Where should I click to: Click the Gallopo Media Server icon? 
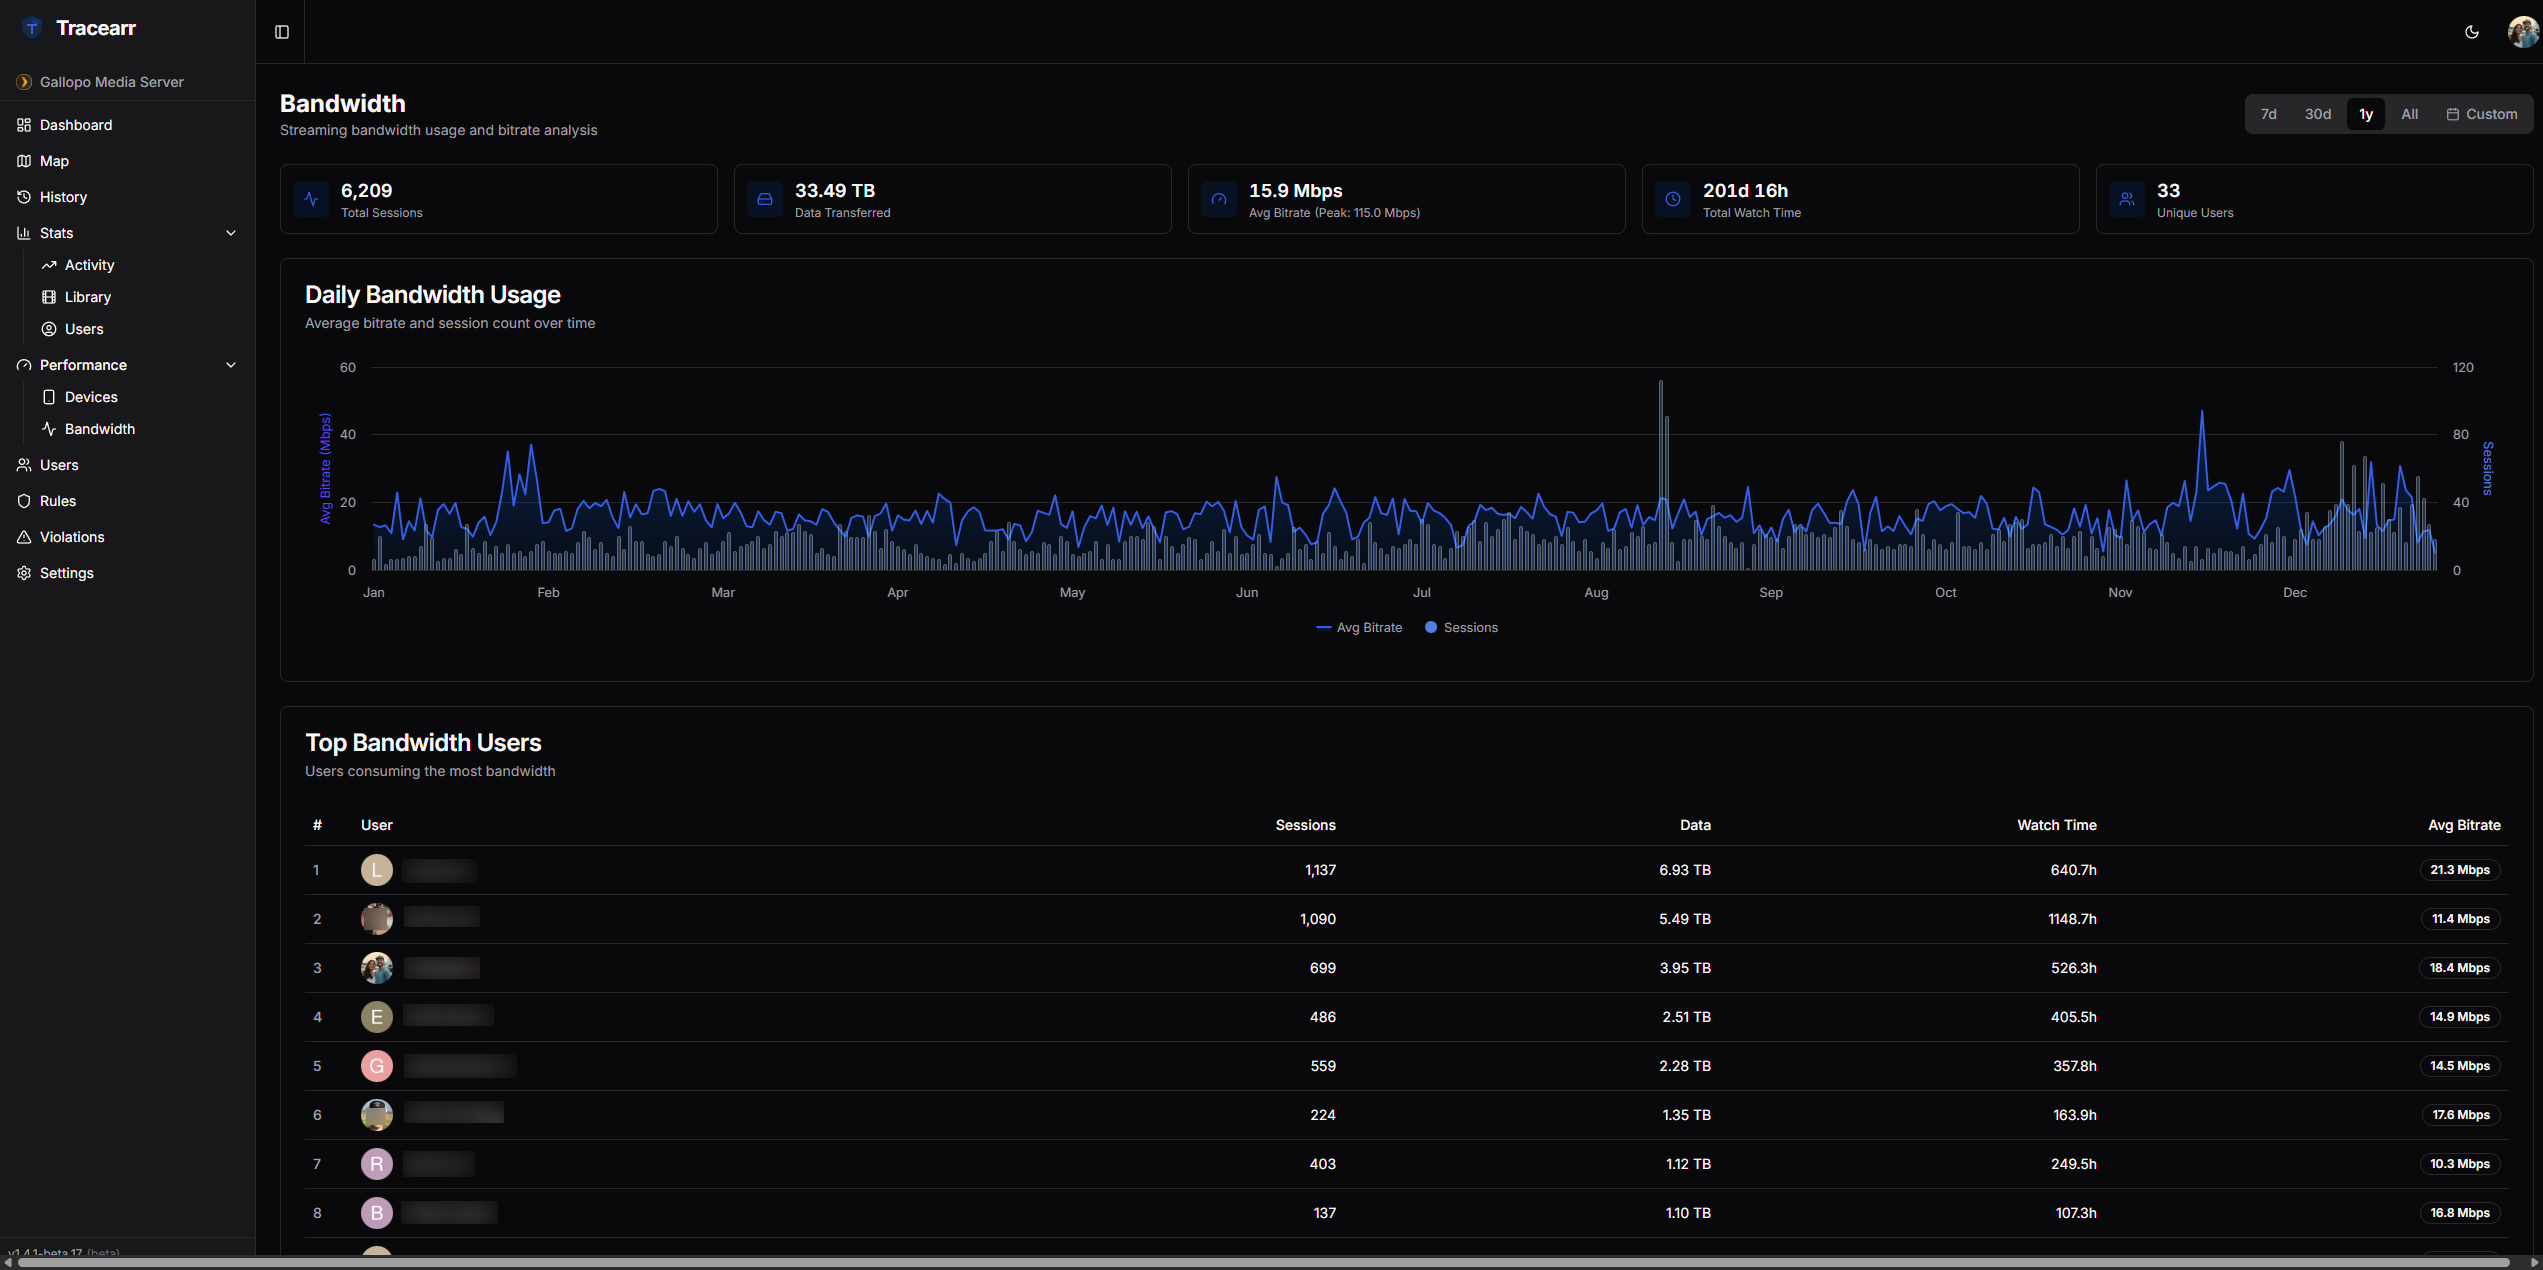24,82
